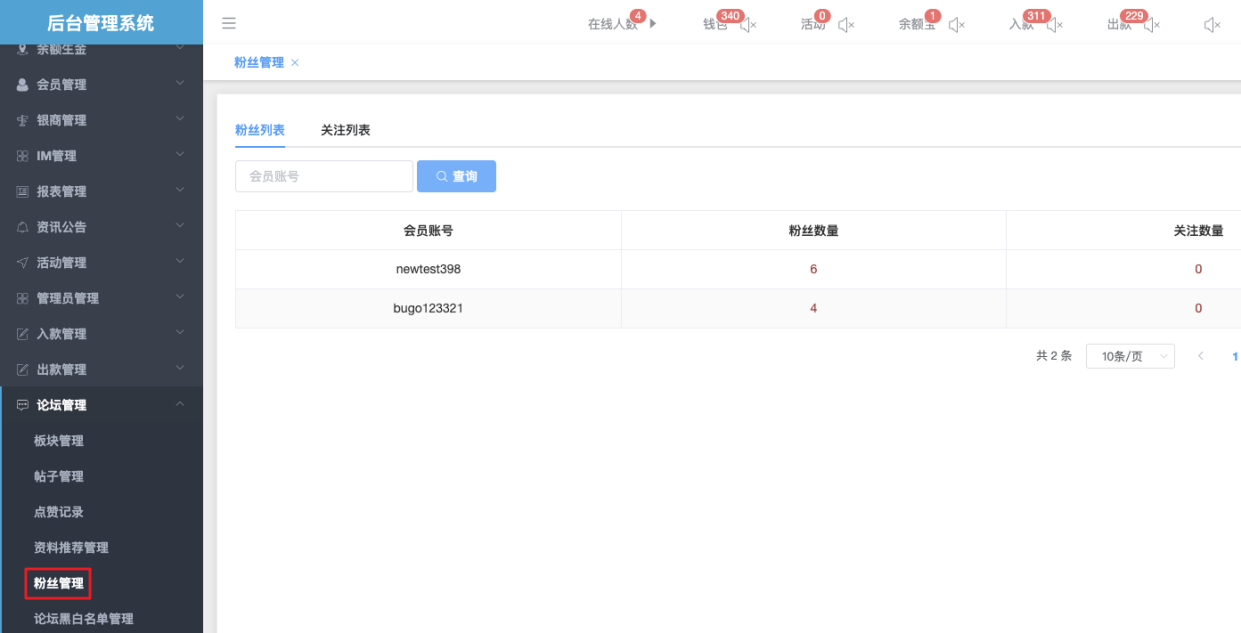The width and height of the screenshot is (1241, 633).
Task: Open the 10条/页 page size dropdown
Action: [1130, 356]
